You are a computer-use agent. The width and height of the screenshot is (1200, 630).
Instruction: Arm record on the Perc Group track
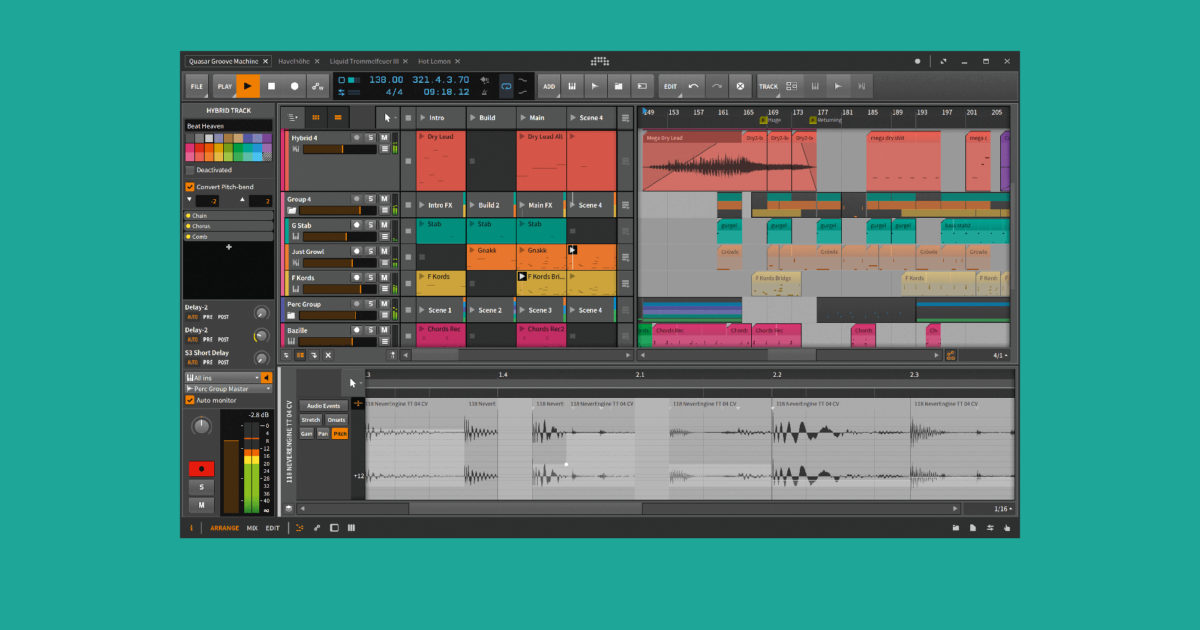coord(356,303)
